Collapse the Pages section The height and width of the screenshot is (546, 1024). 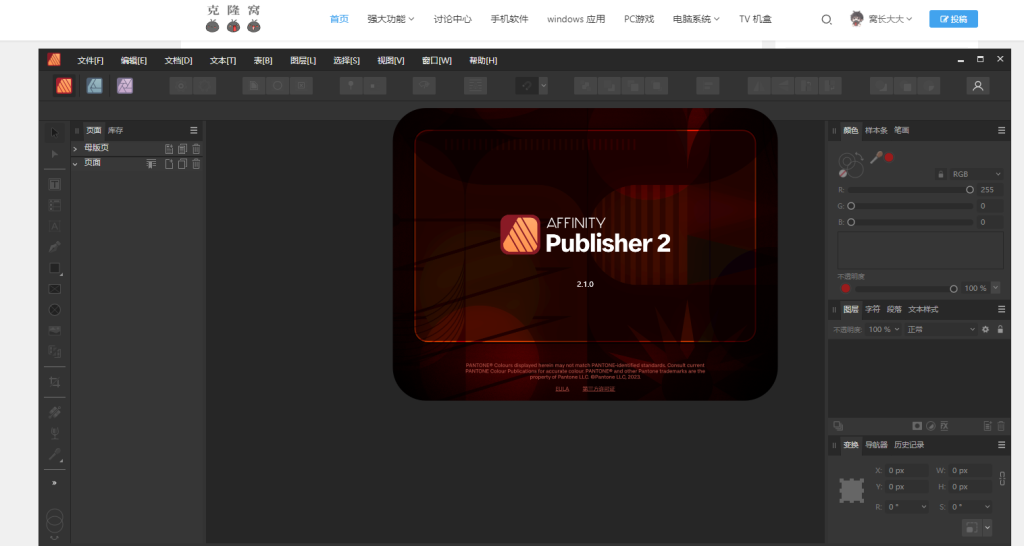click(x=75, y=164)
